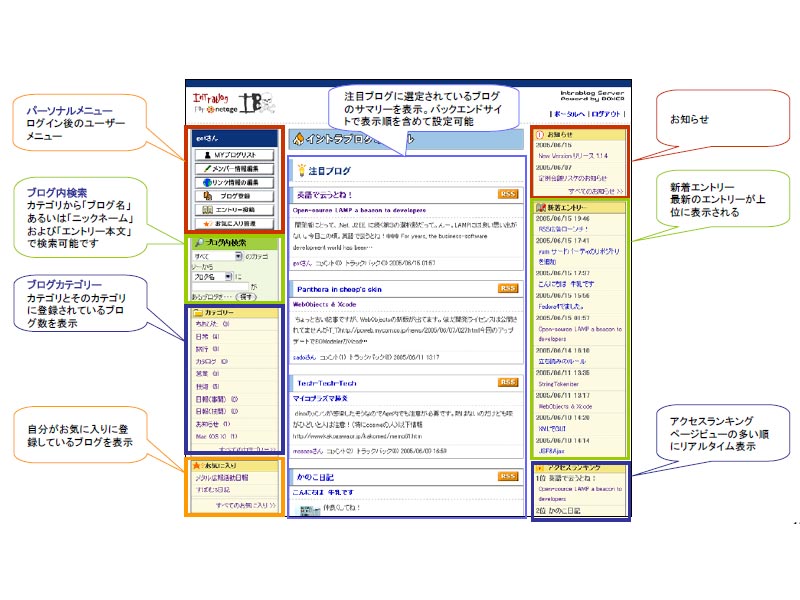Open the MYブログリスト menu button

tap(234, 155)
